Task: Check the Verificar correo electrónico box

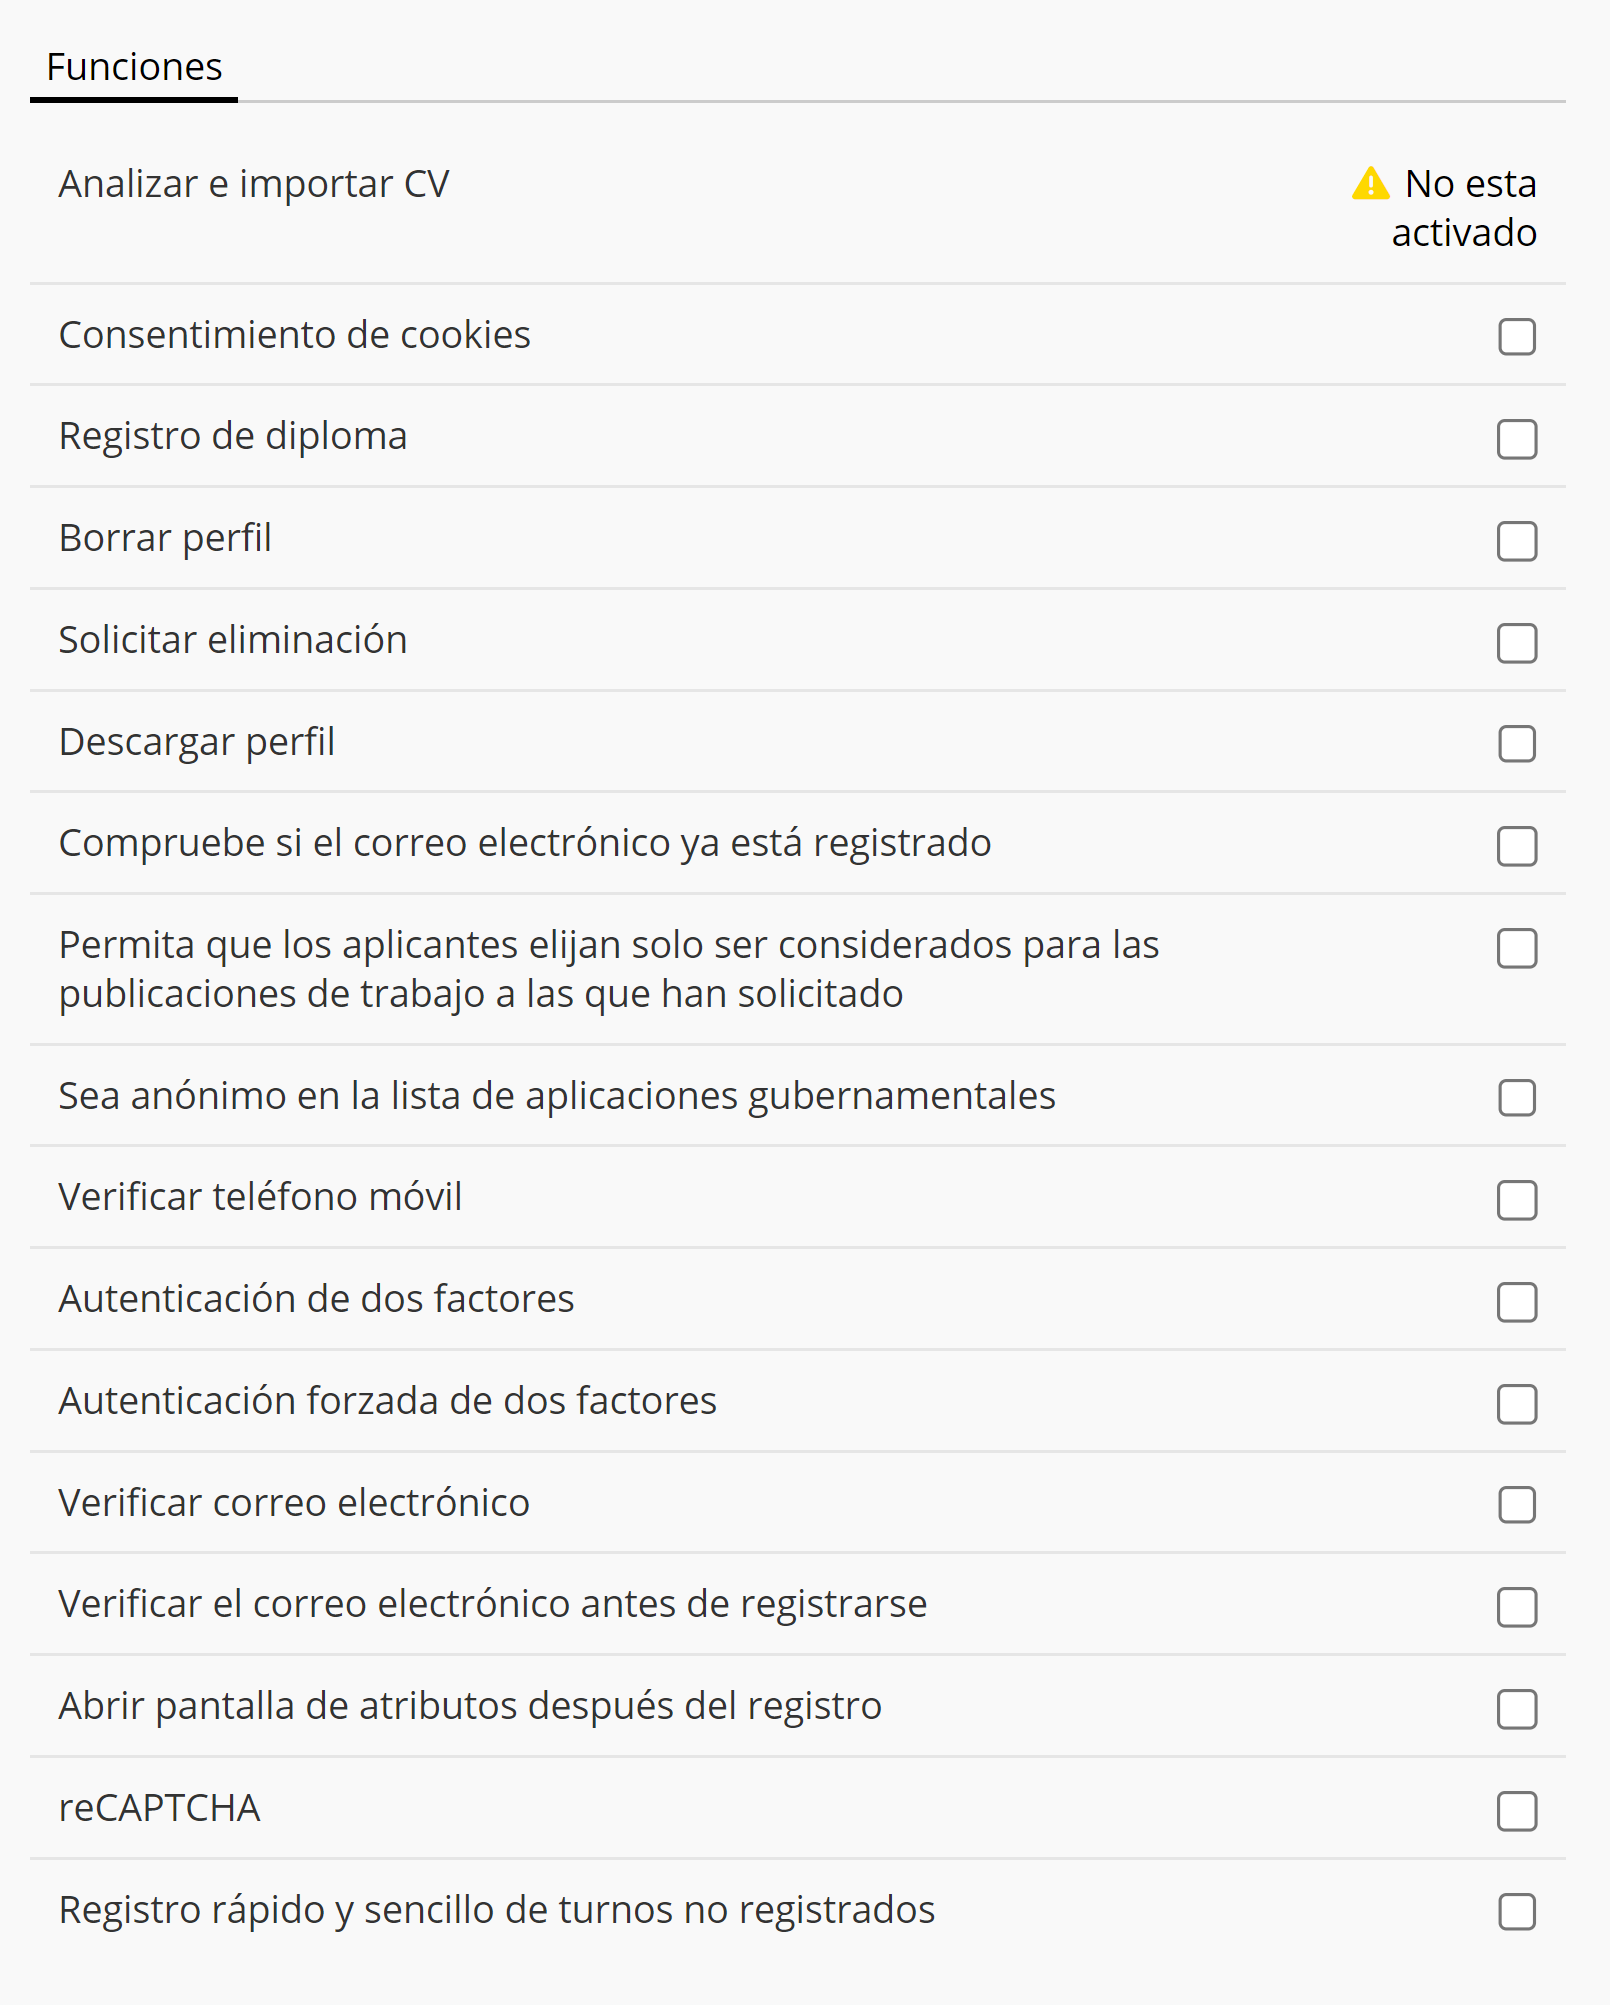Action: coord(1516,1505)
